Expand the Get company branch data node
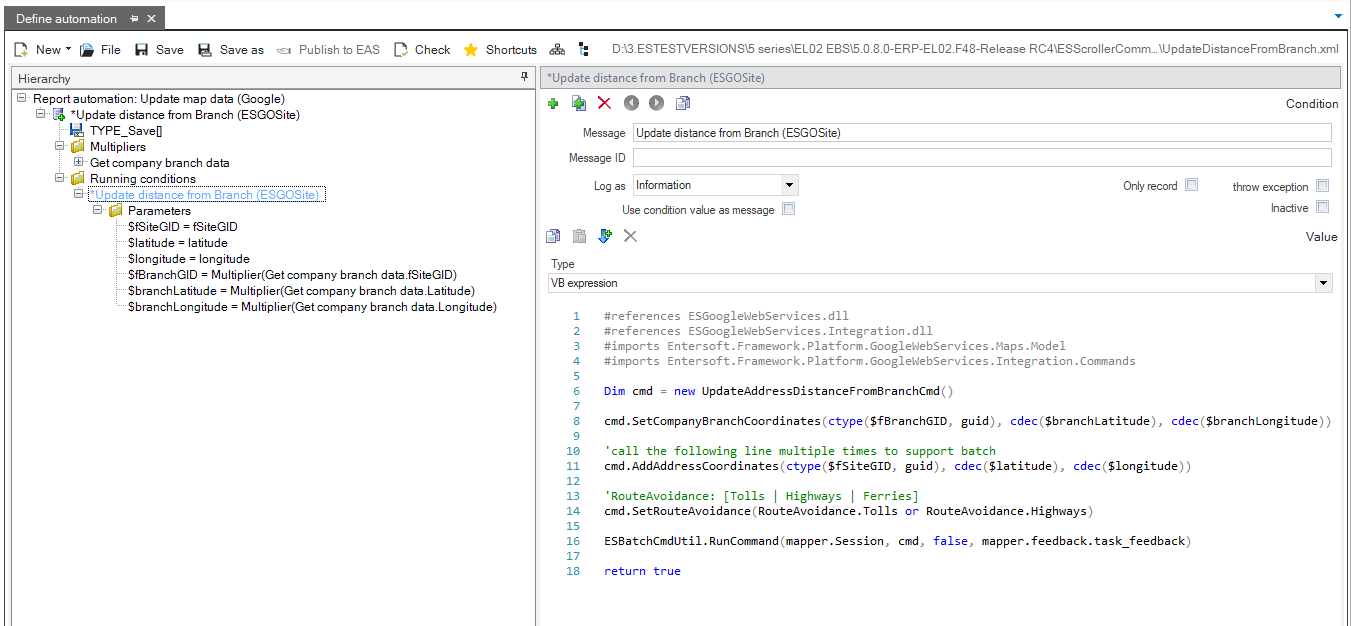 pyautogui.click(x=79, y=162)
